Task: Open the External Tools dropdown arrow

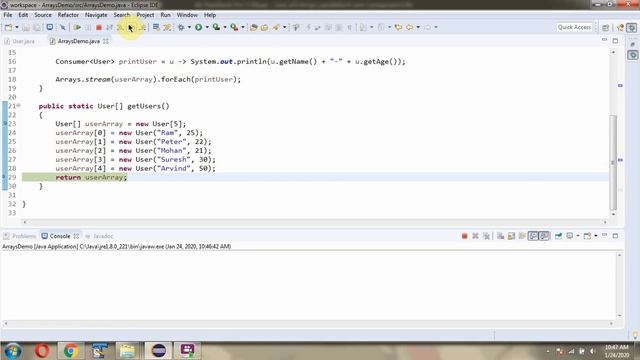Action: (x=243, y=27)
